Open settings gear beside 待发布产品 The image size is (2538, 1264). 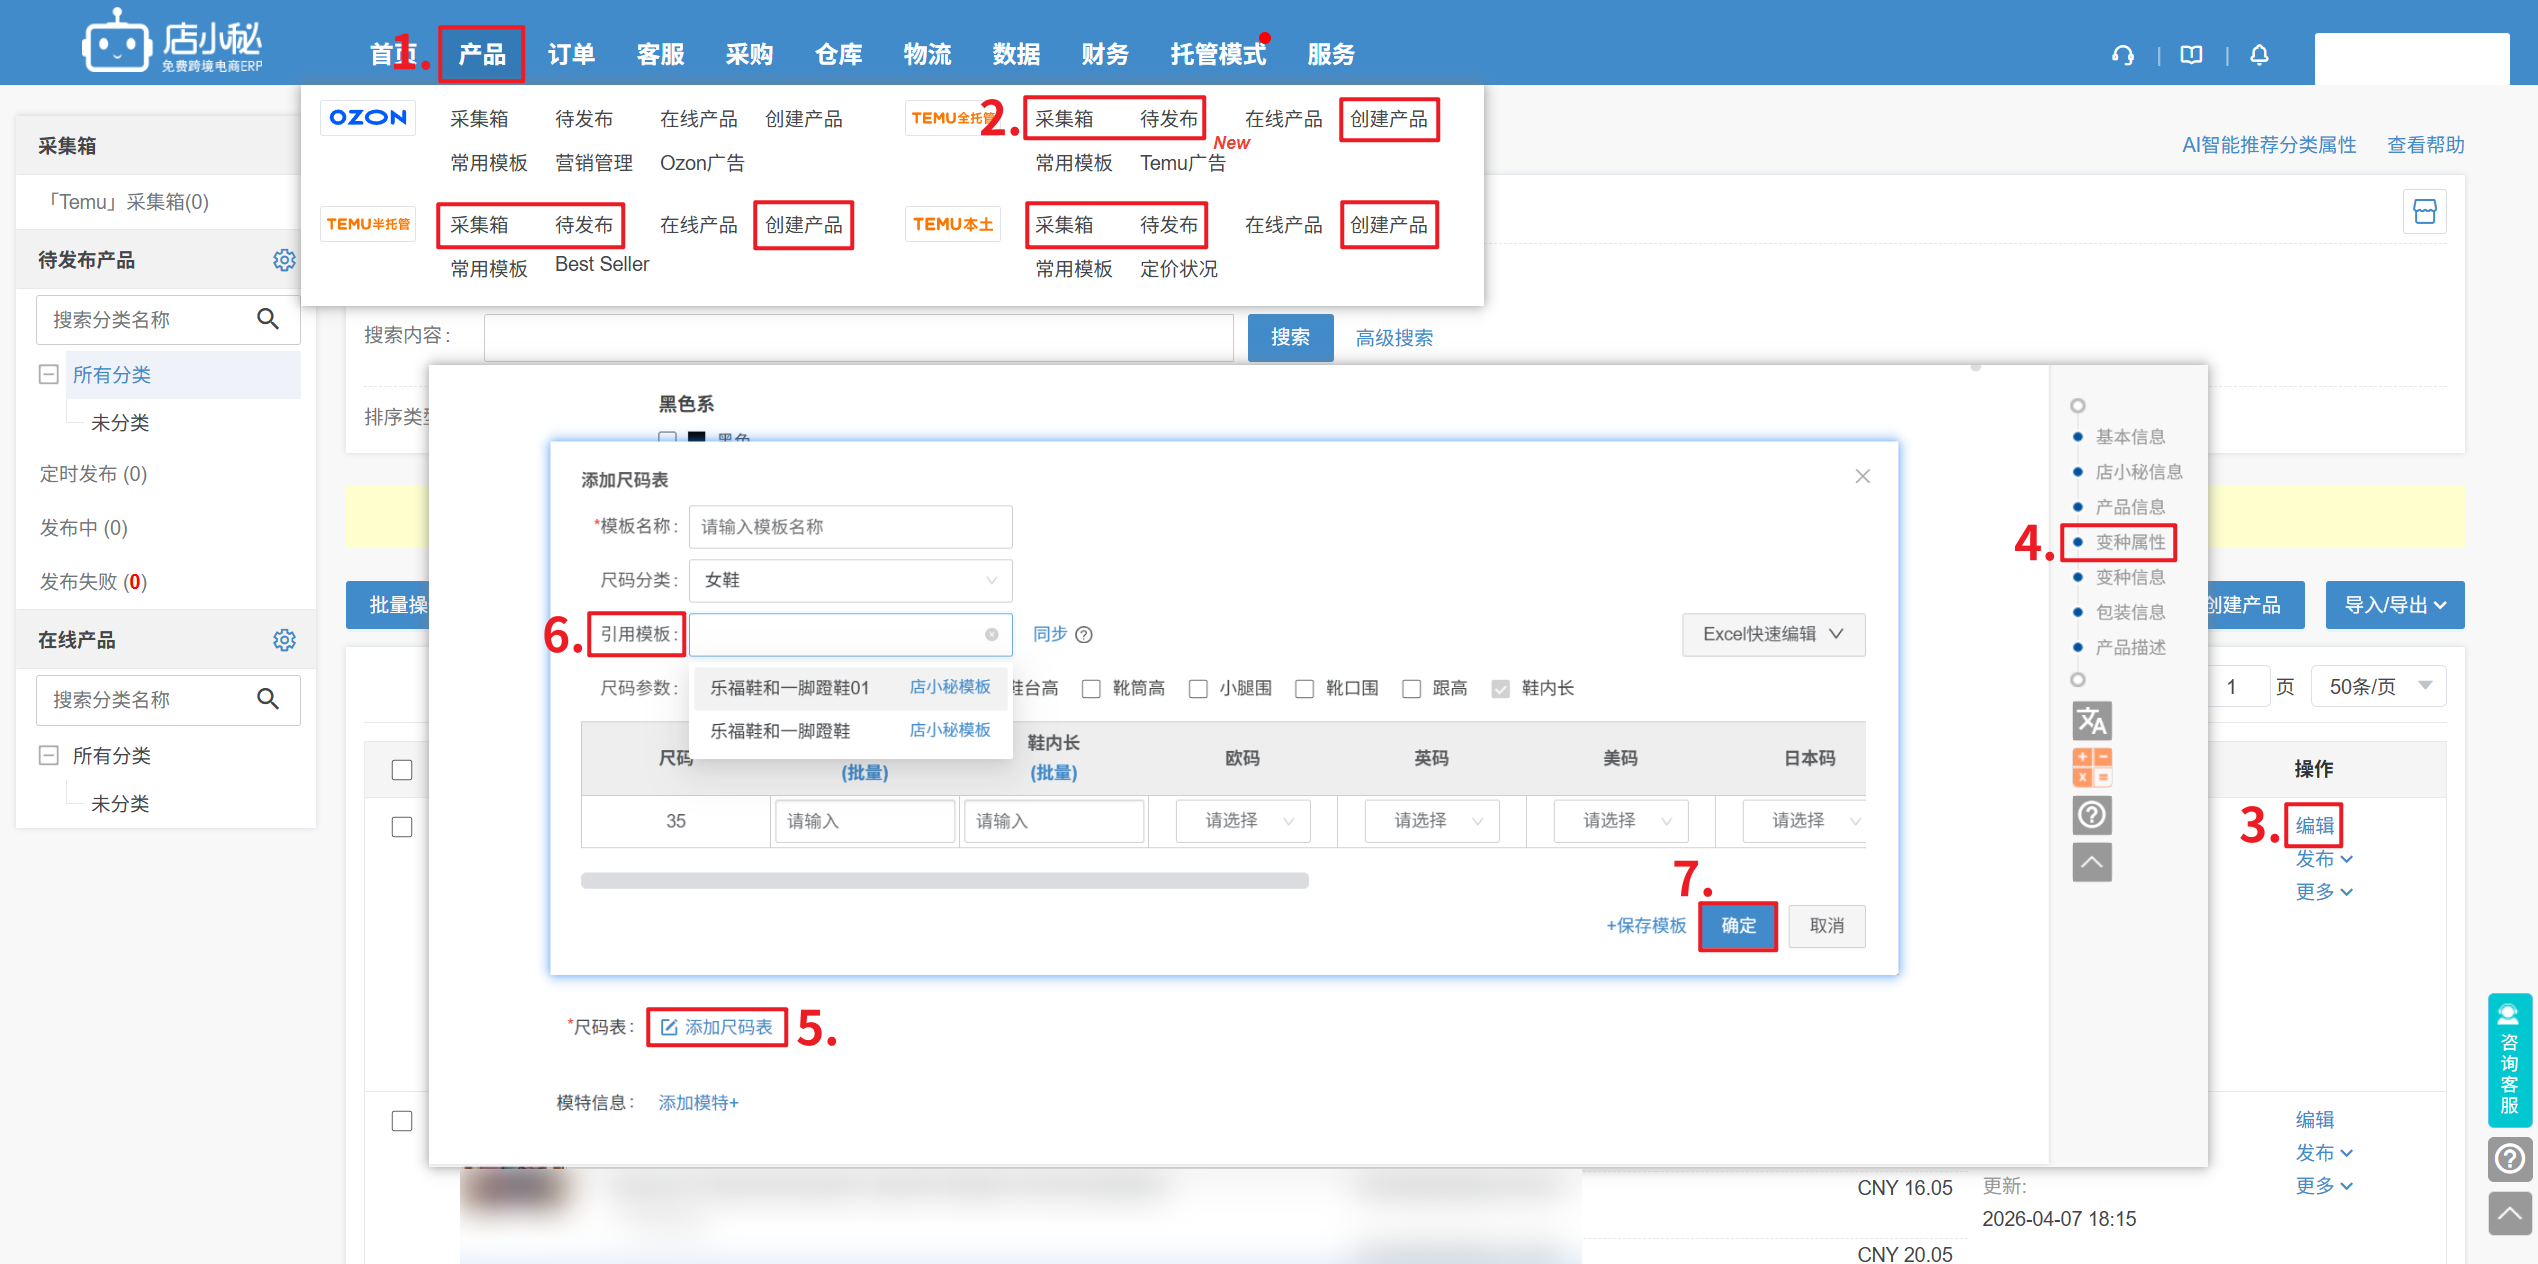[x=284, y=260]
